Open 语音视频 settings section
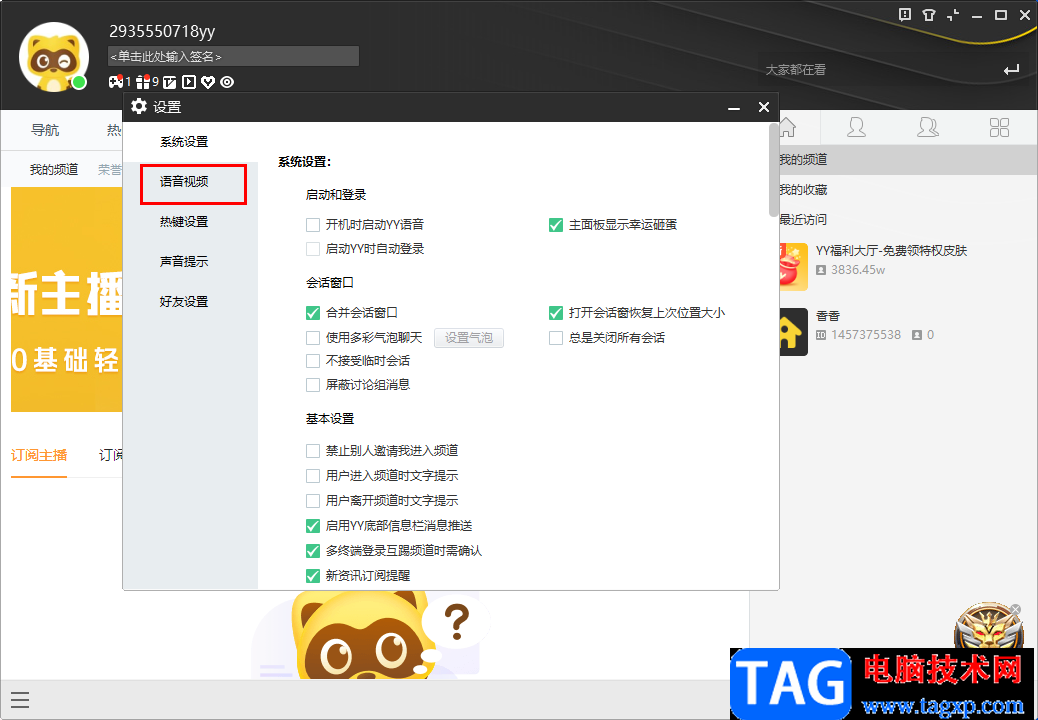Image resolution: width=1038 pixels, height=720 pixels. 184,181
